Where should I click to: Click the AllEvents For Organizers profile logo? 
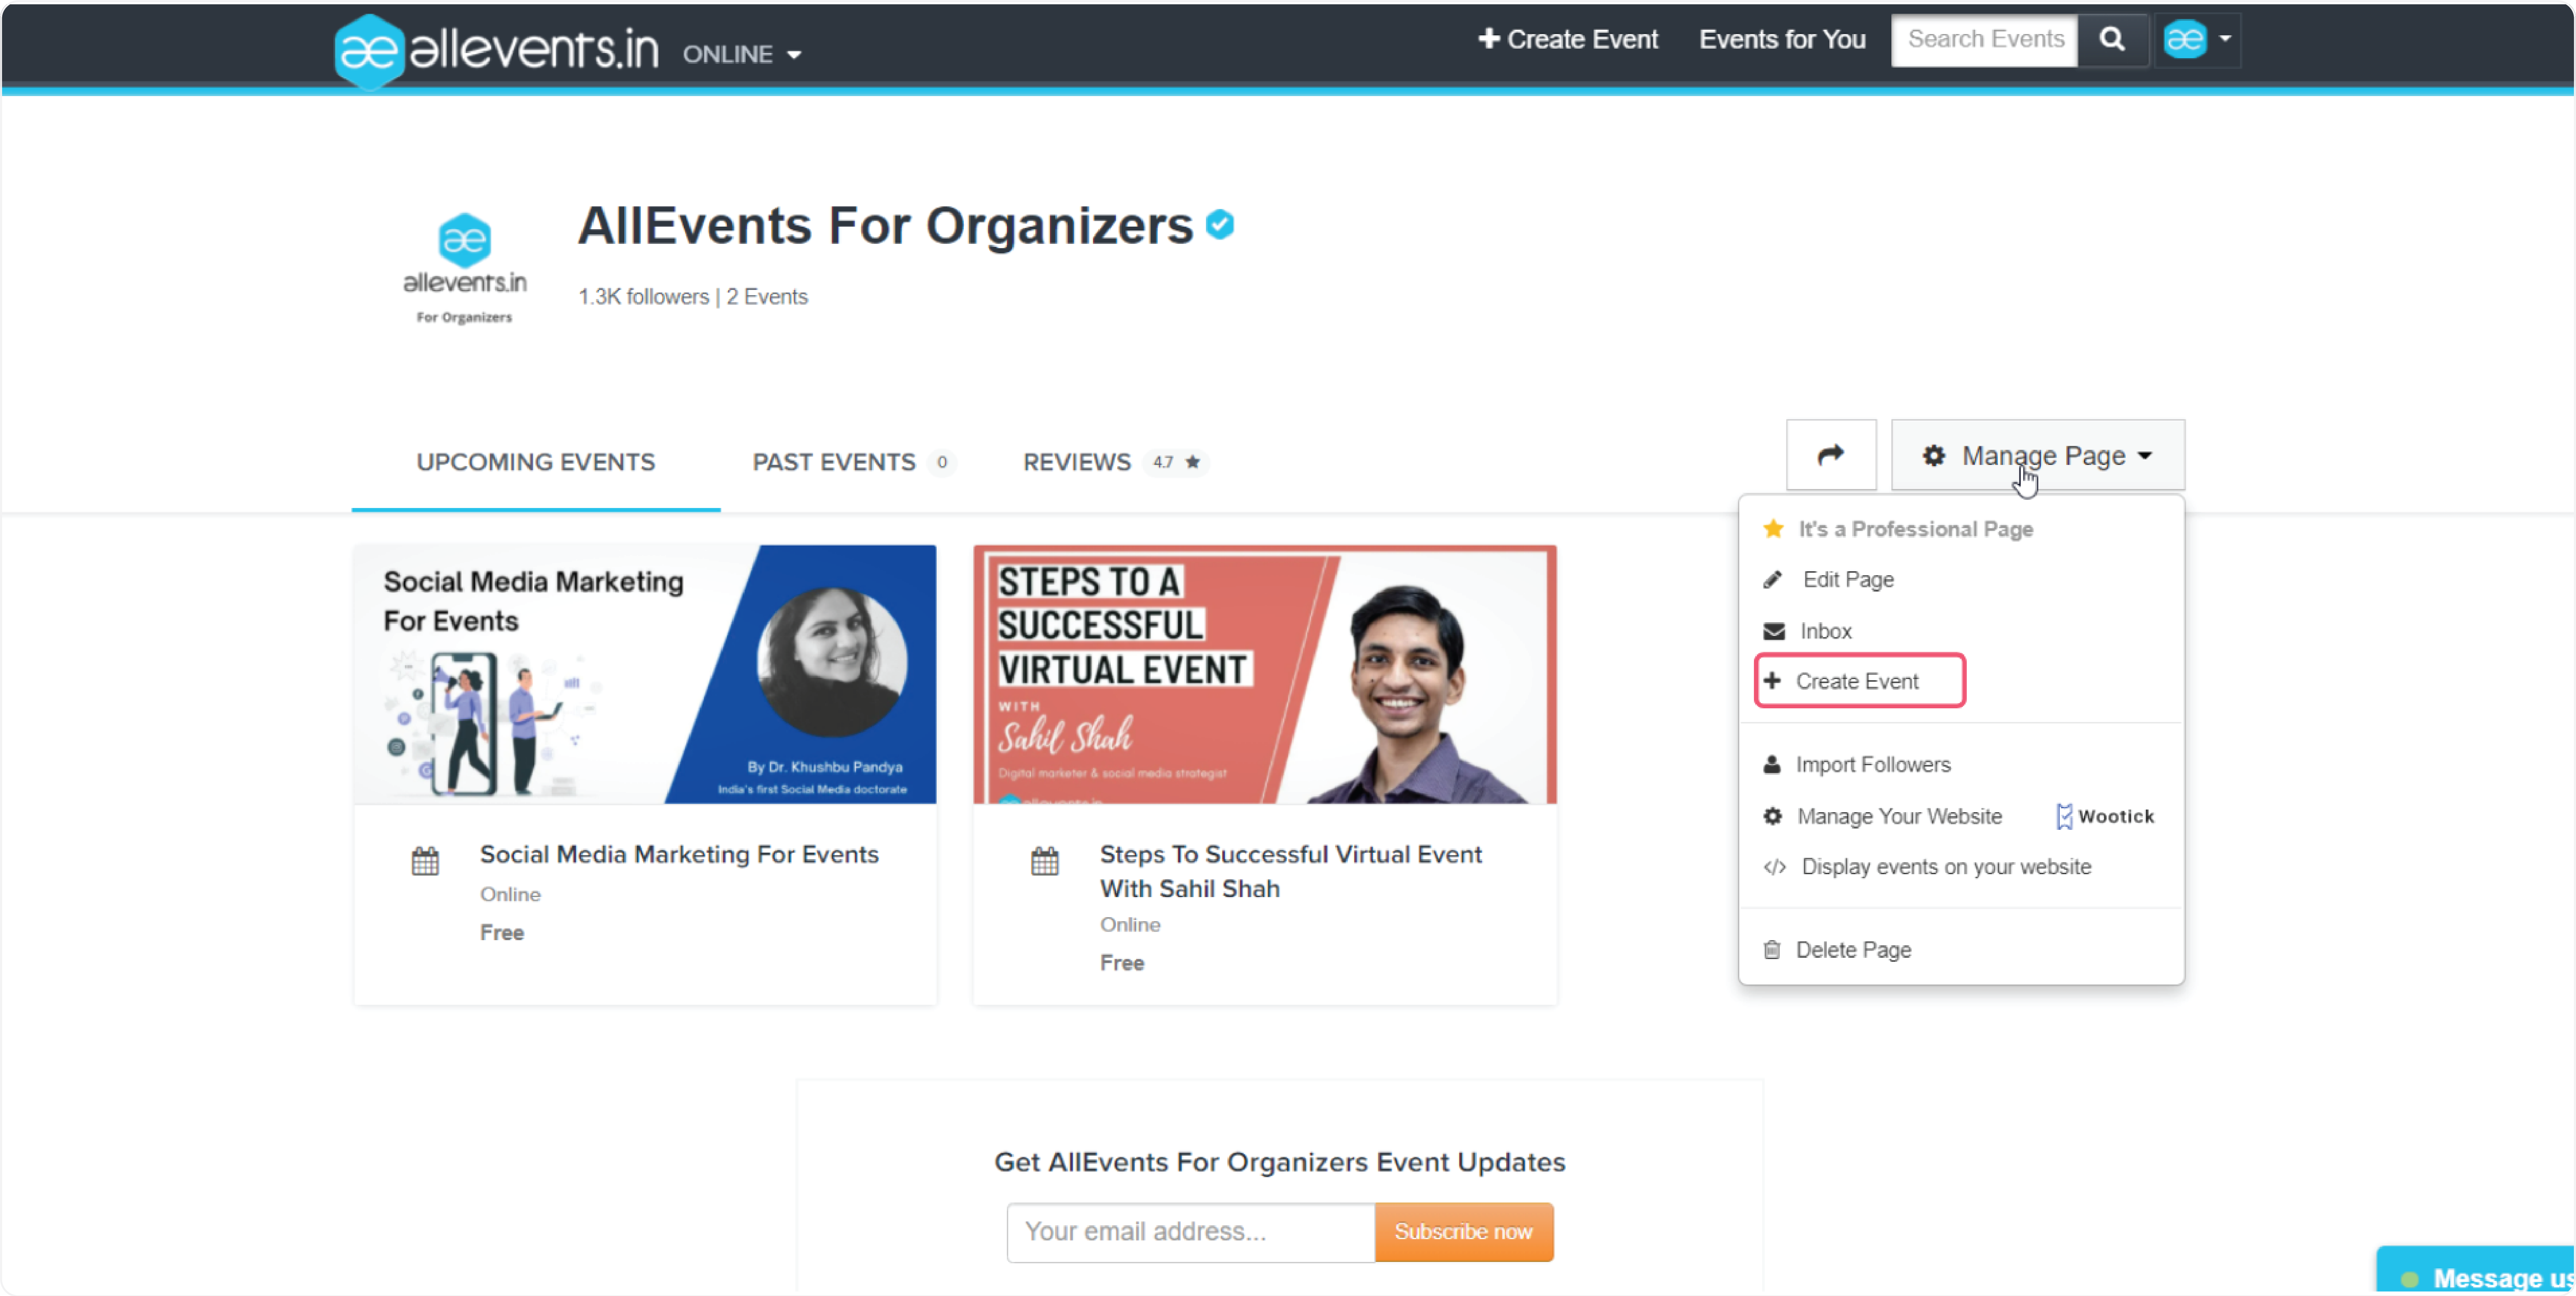(464, 268)
